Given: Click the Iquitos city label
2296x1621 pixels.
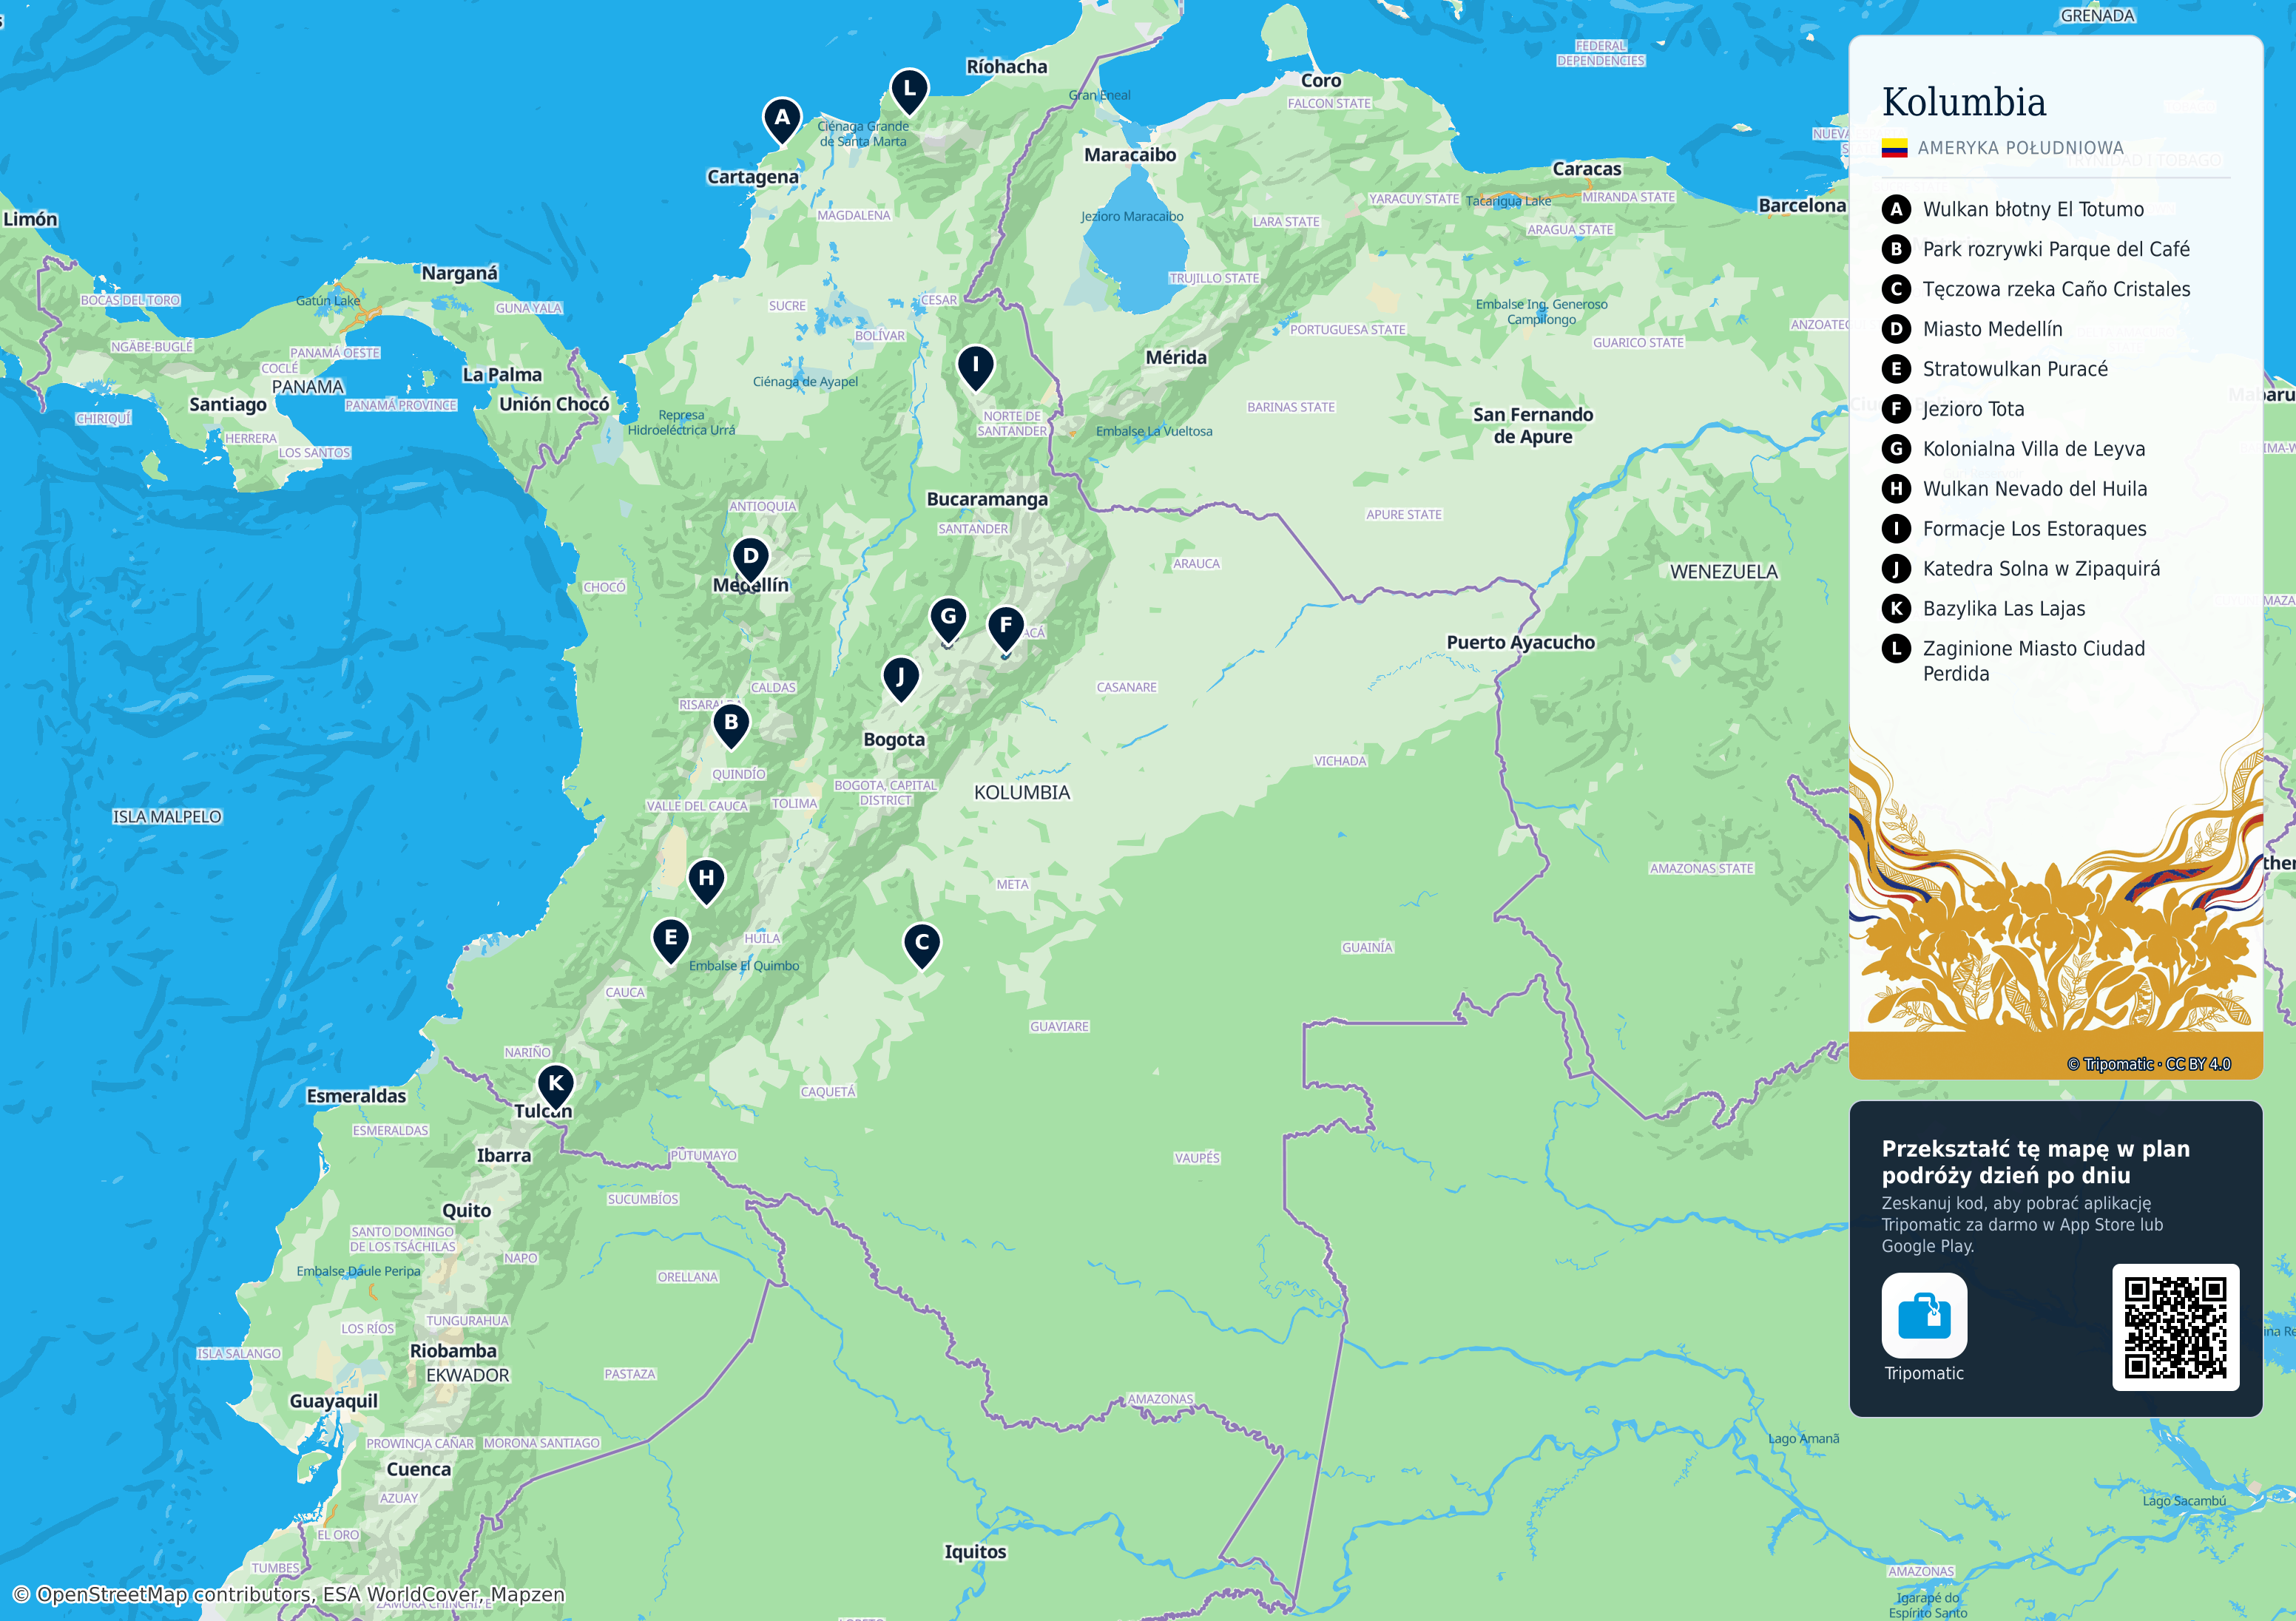Looking at the screenshot, I should [x=975, y=1552].
